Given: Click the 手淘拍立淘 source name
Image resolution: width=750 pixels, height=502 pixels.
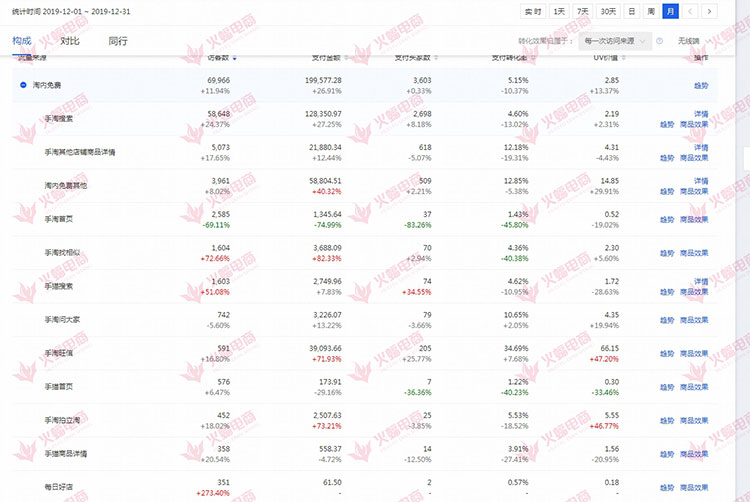Looking at the screenshot, I should pos(62,420).
